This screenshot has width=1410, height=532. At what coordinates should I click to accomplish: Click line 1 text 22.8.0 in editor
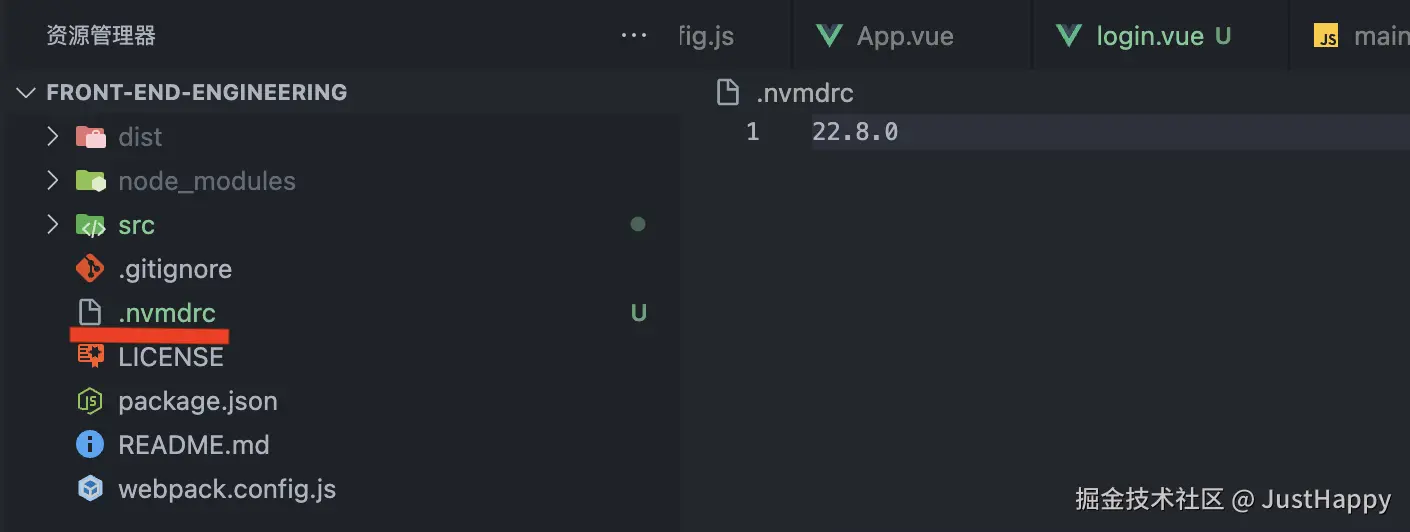tap(855, 131)
